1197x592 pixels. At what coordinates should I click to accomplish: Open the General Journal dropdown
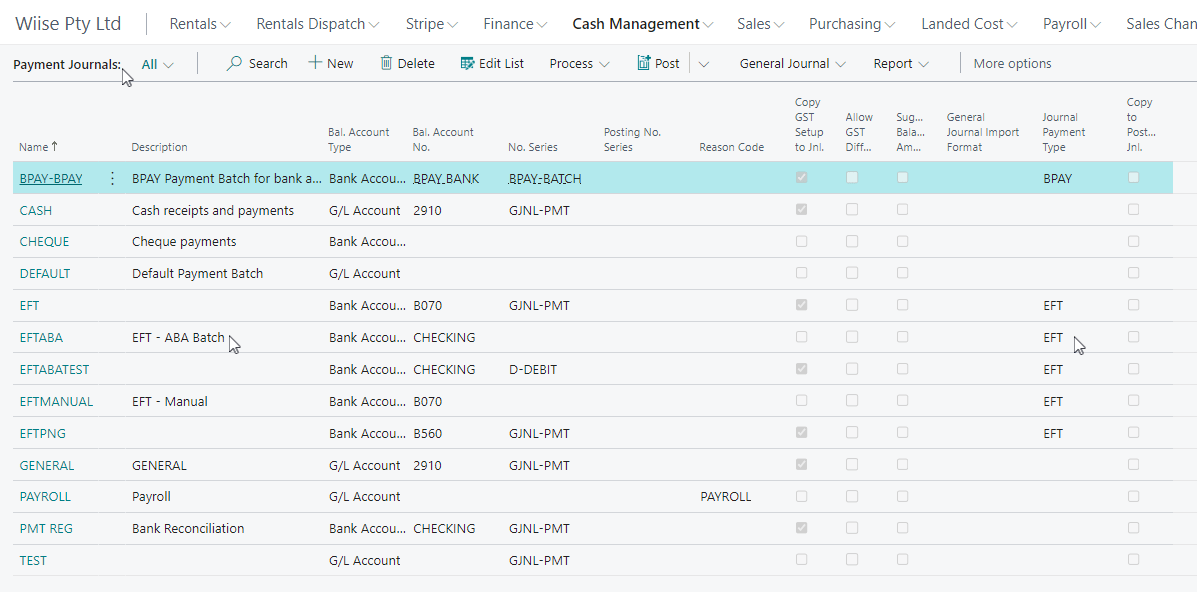tap(793, 62)
